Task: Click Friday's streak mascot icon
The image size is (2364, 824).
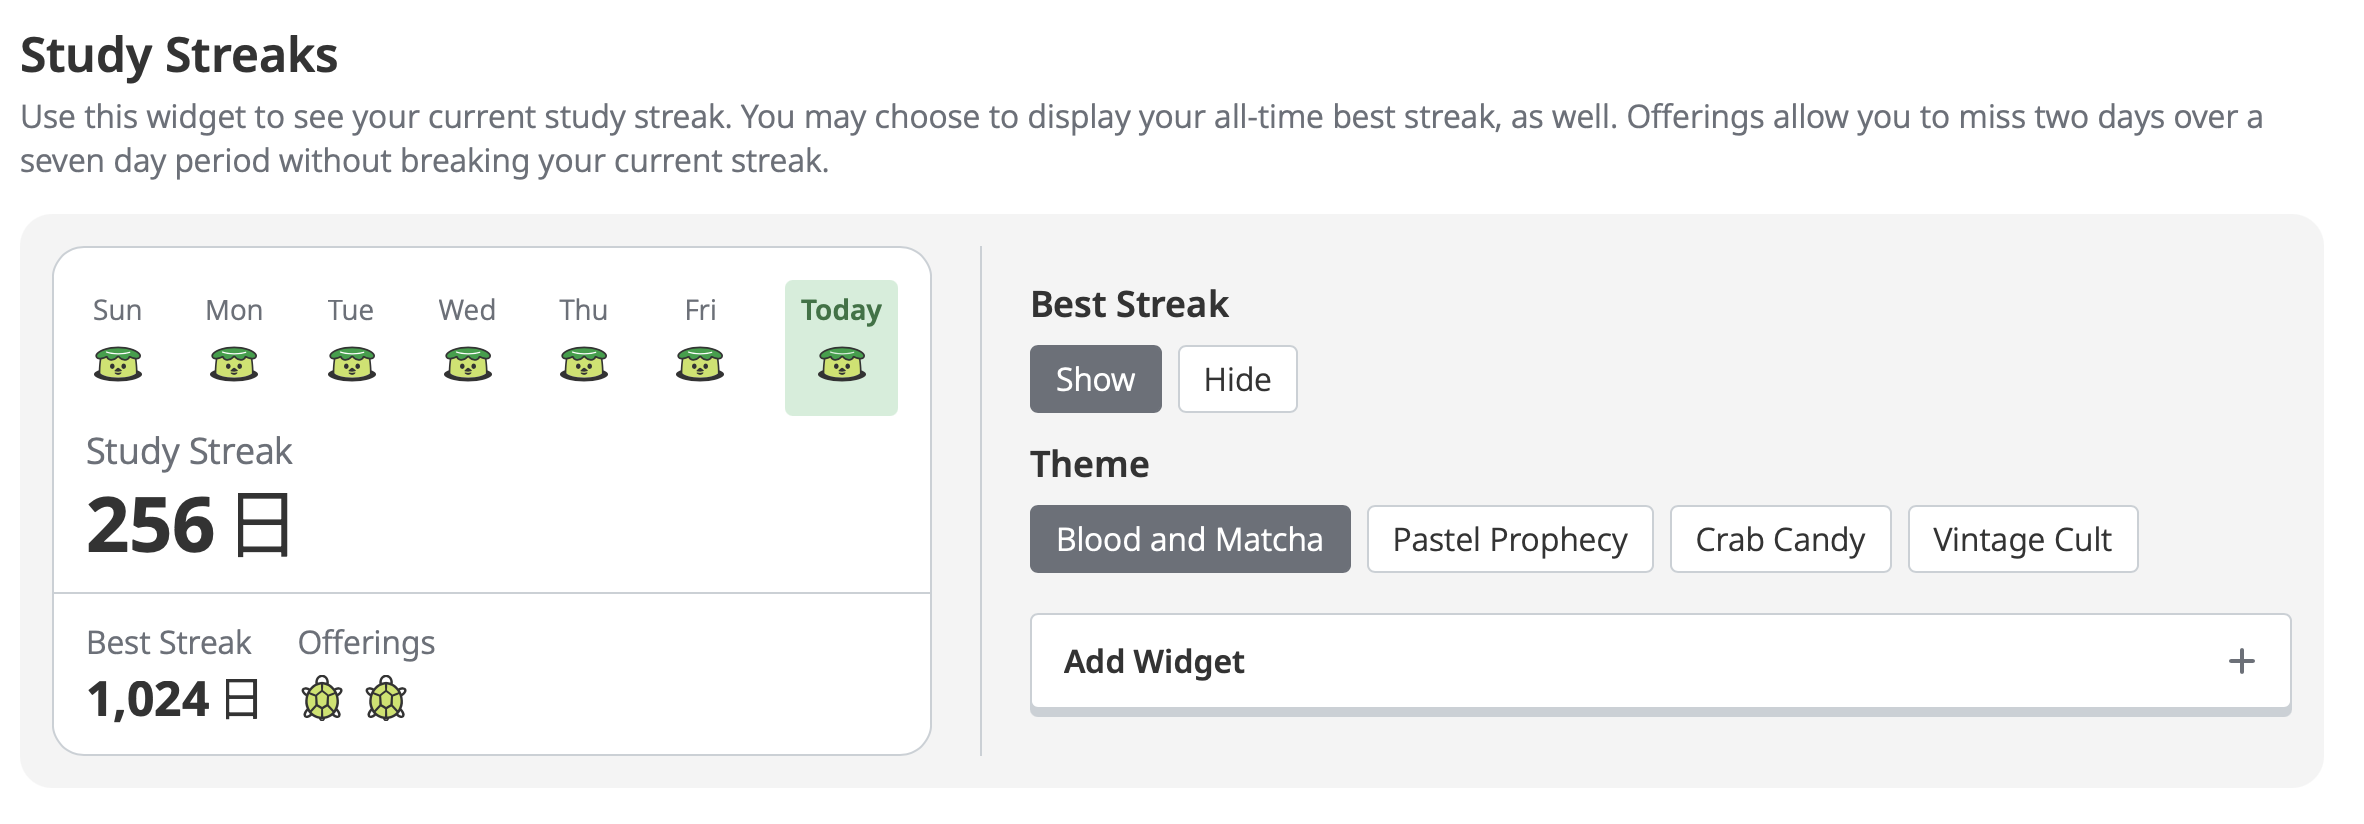Action: (700, 363)
